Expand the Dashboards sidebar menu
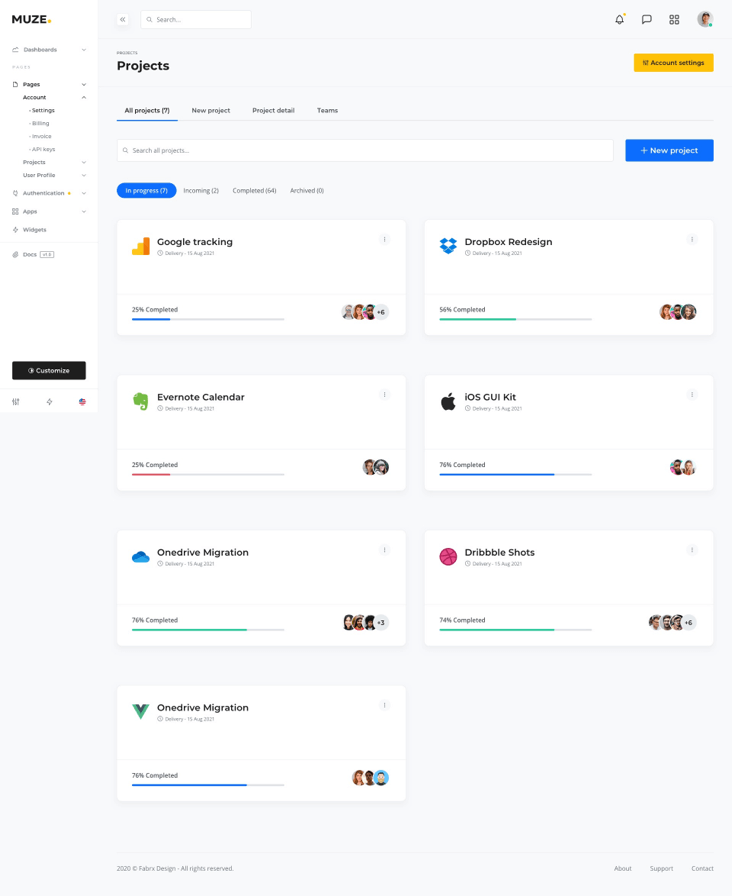 click(x=49, y=50)
